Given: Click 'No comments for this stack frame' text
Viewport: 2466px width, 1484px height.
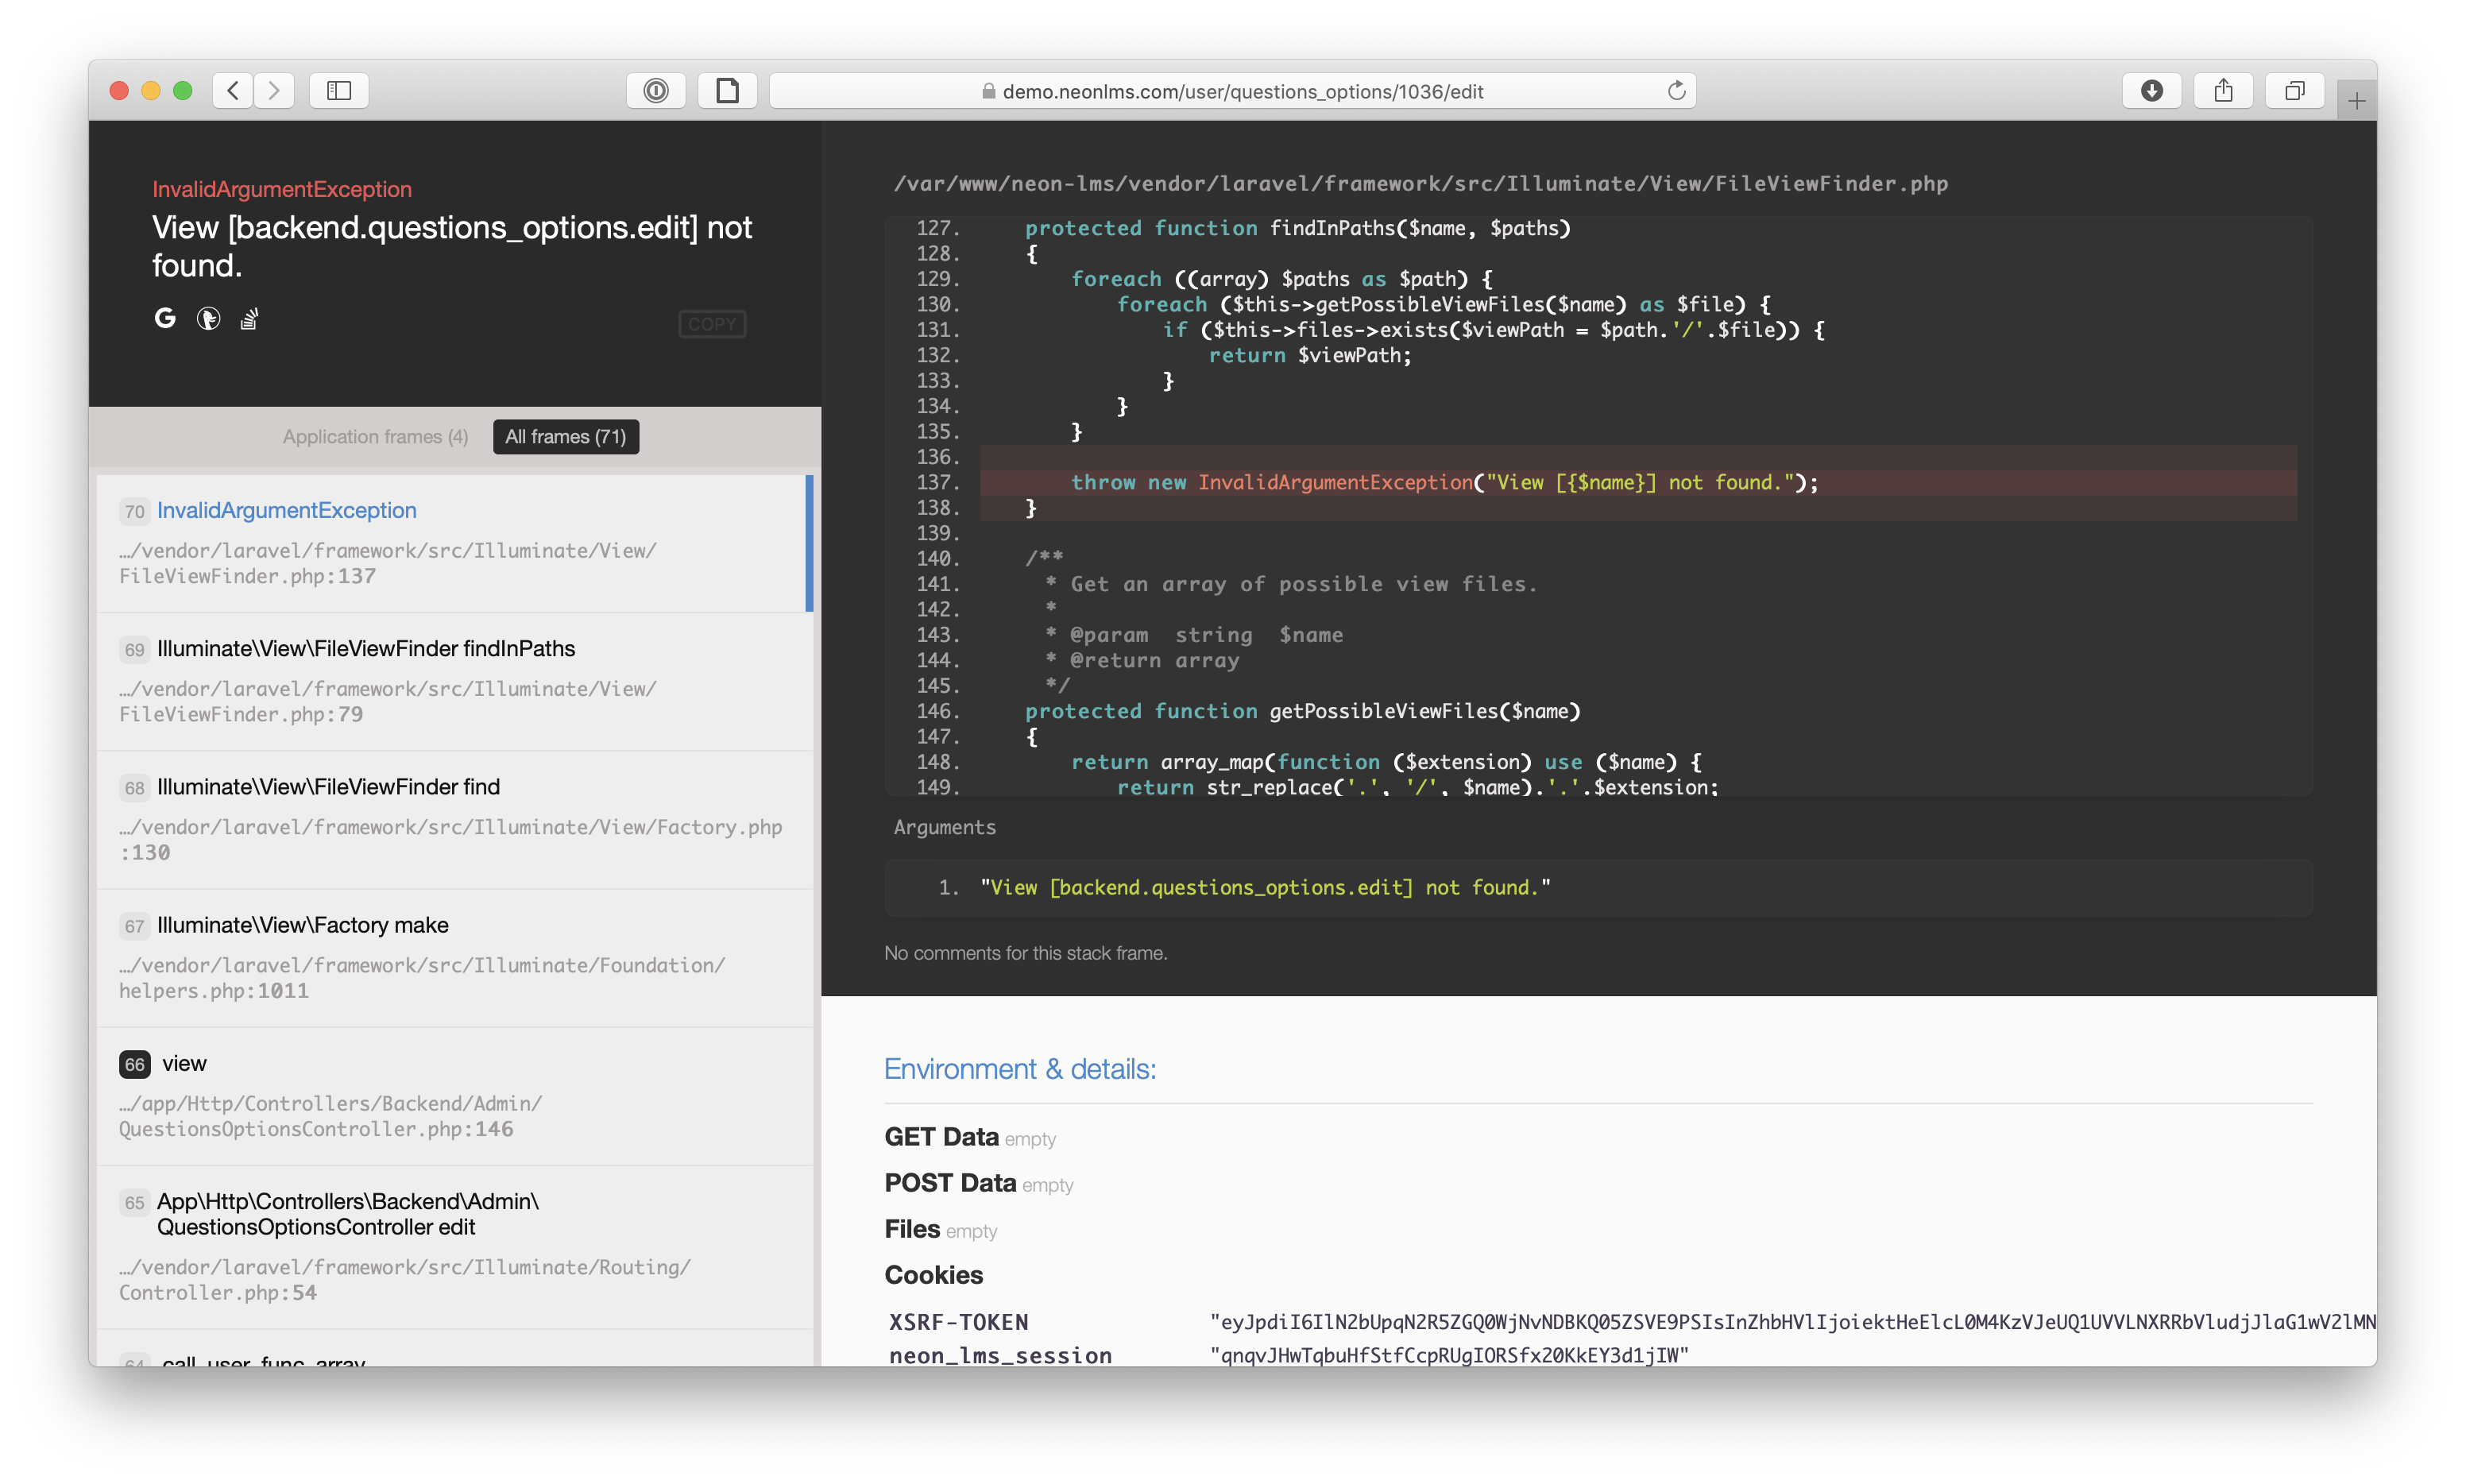Looking at the screenshot, I should (1025, 953).
